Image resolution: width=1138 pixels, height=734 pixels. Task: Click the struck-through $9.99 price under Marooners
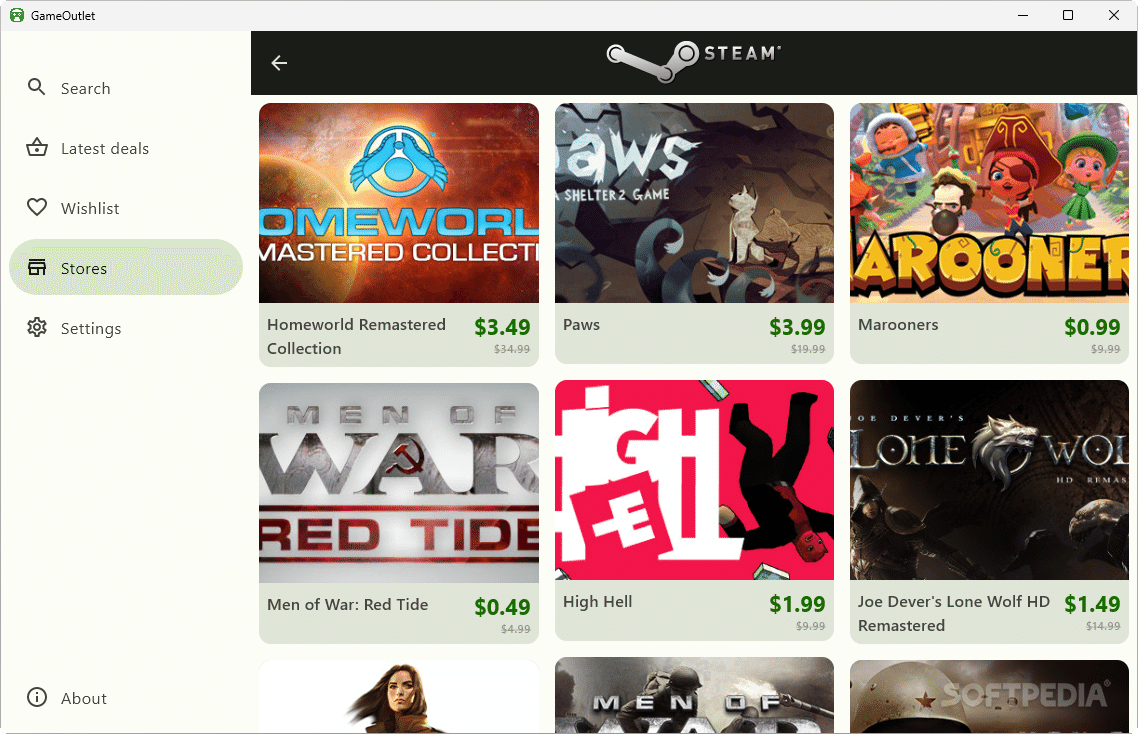point(1105,349)
